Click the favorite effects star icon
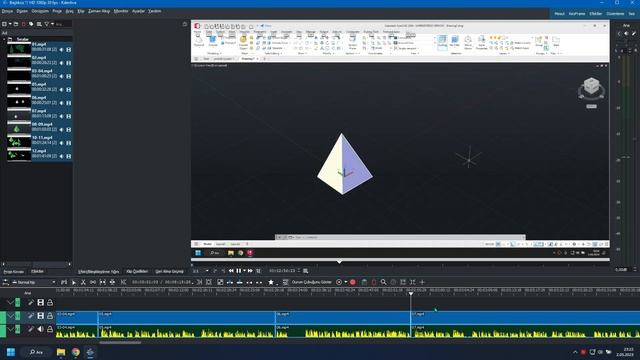Screen dimensions: 640x360 pyautogui.click(x=271, y=282)
